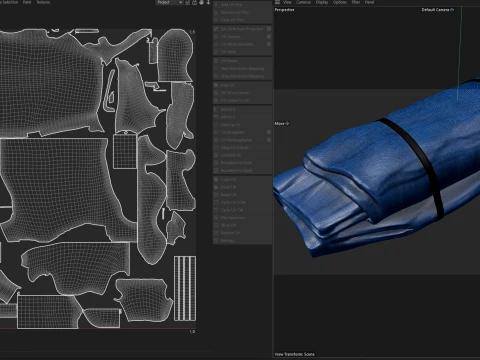Apply Boundary to Quad
Image resolution: width=480 pixels, height=360 pixels.
click(x=242, y=171)
